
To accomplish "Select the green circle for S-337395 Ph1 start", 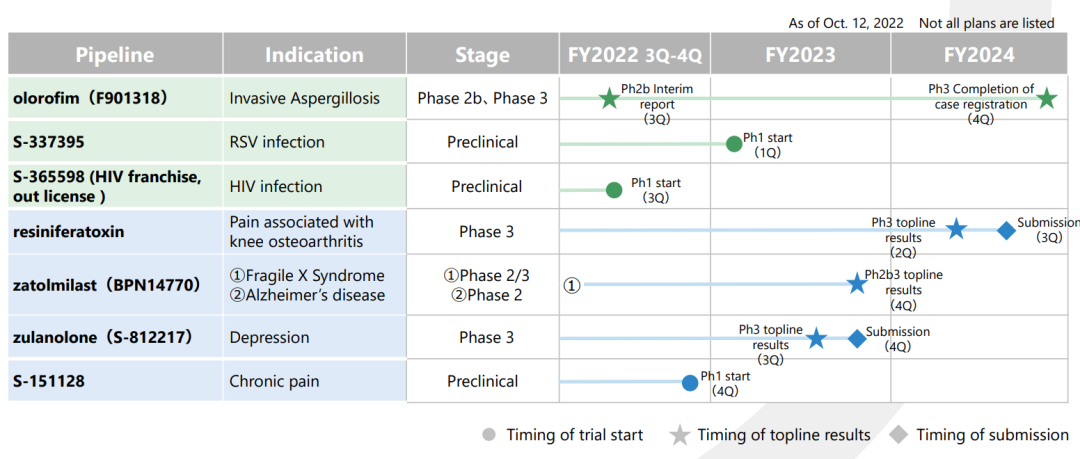I will point(734,143).
